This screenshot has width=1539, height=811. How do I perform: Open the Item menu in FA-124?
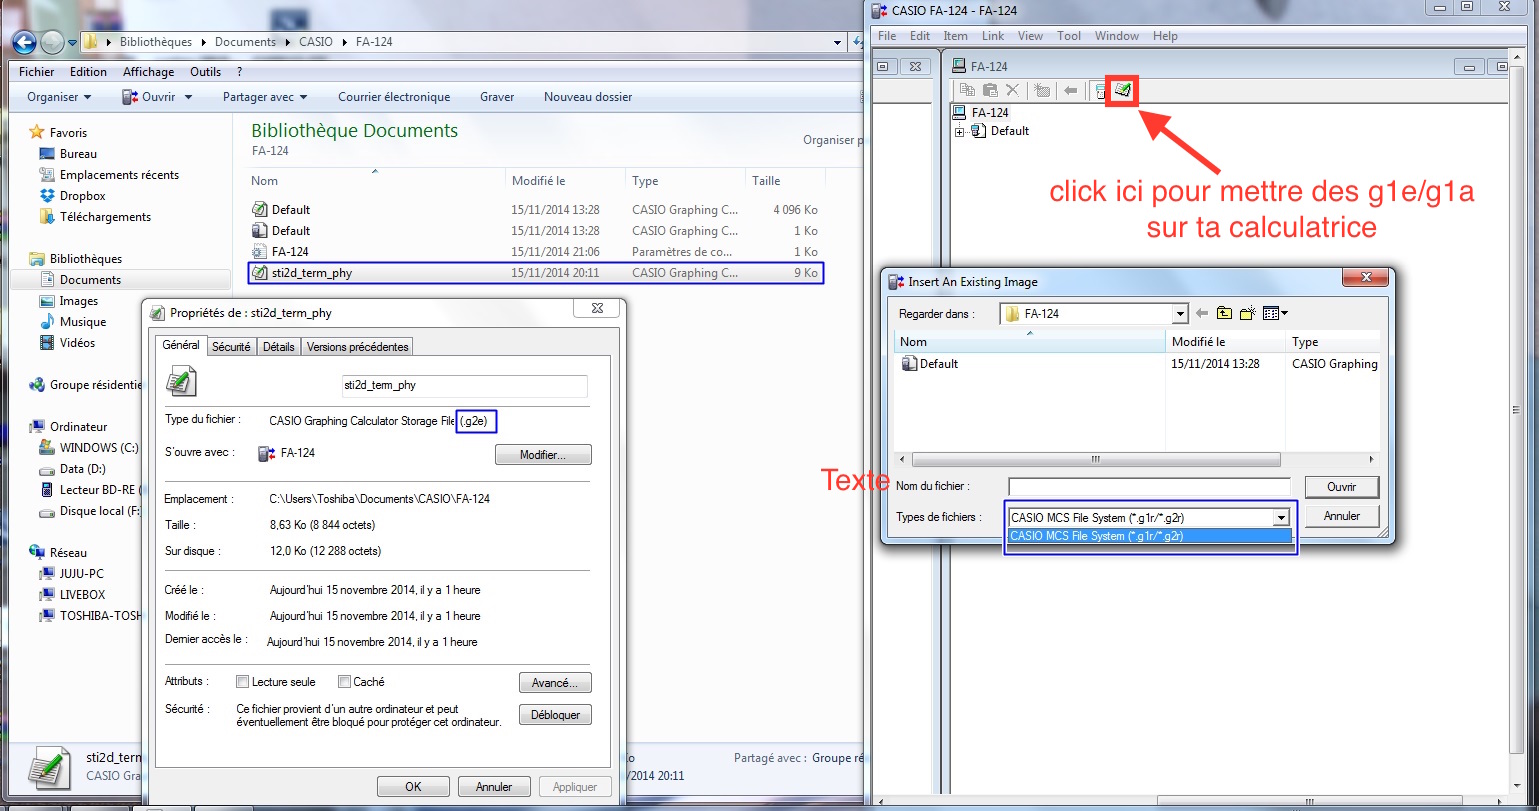pos(955,36)
